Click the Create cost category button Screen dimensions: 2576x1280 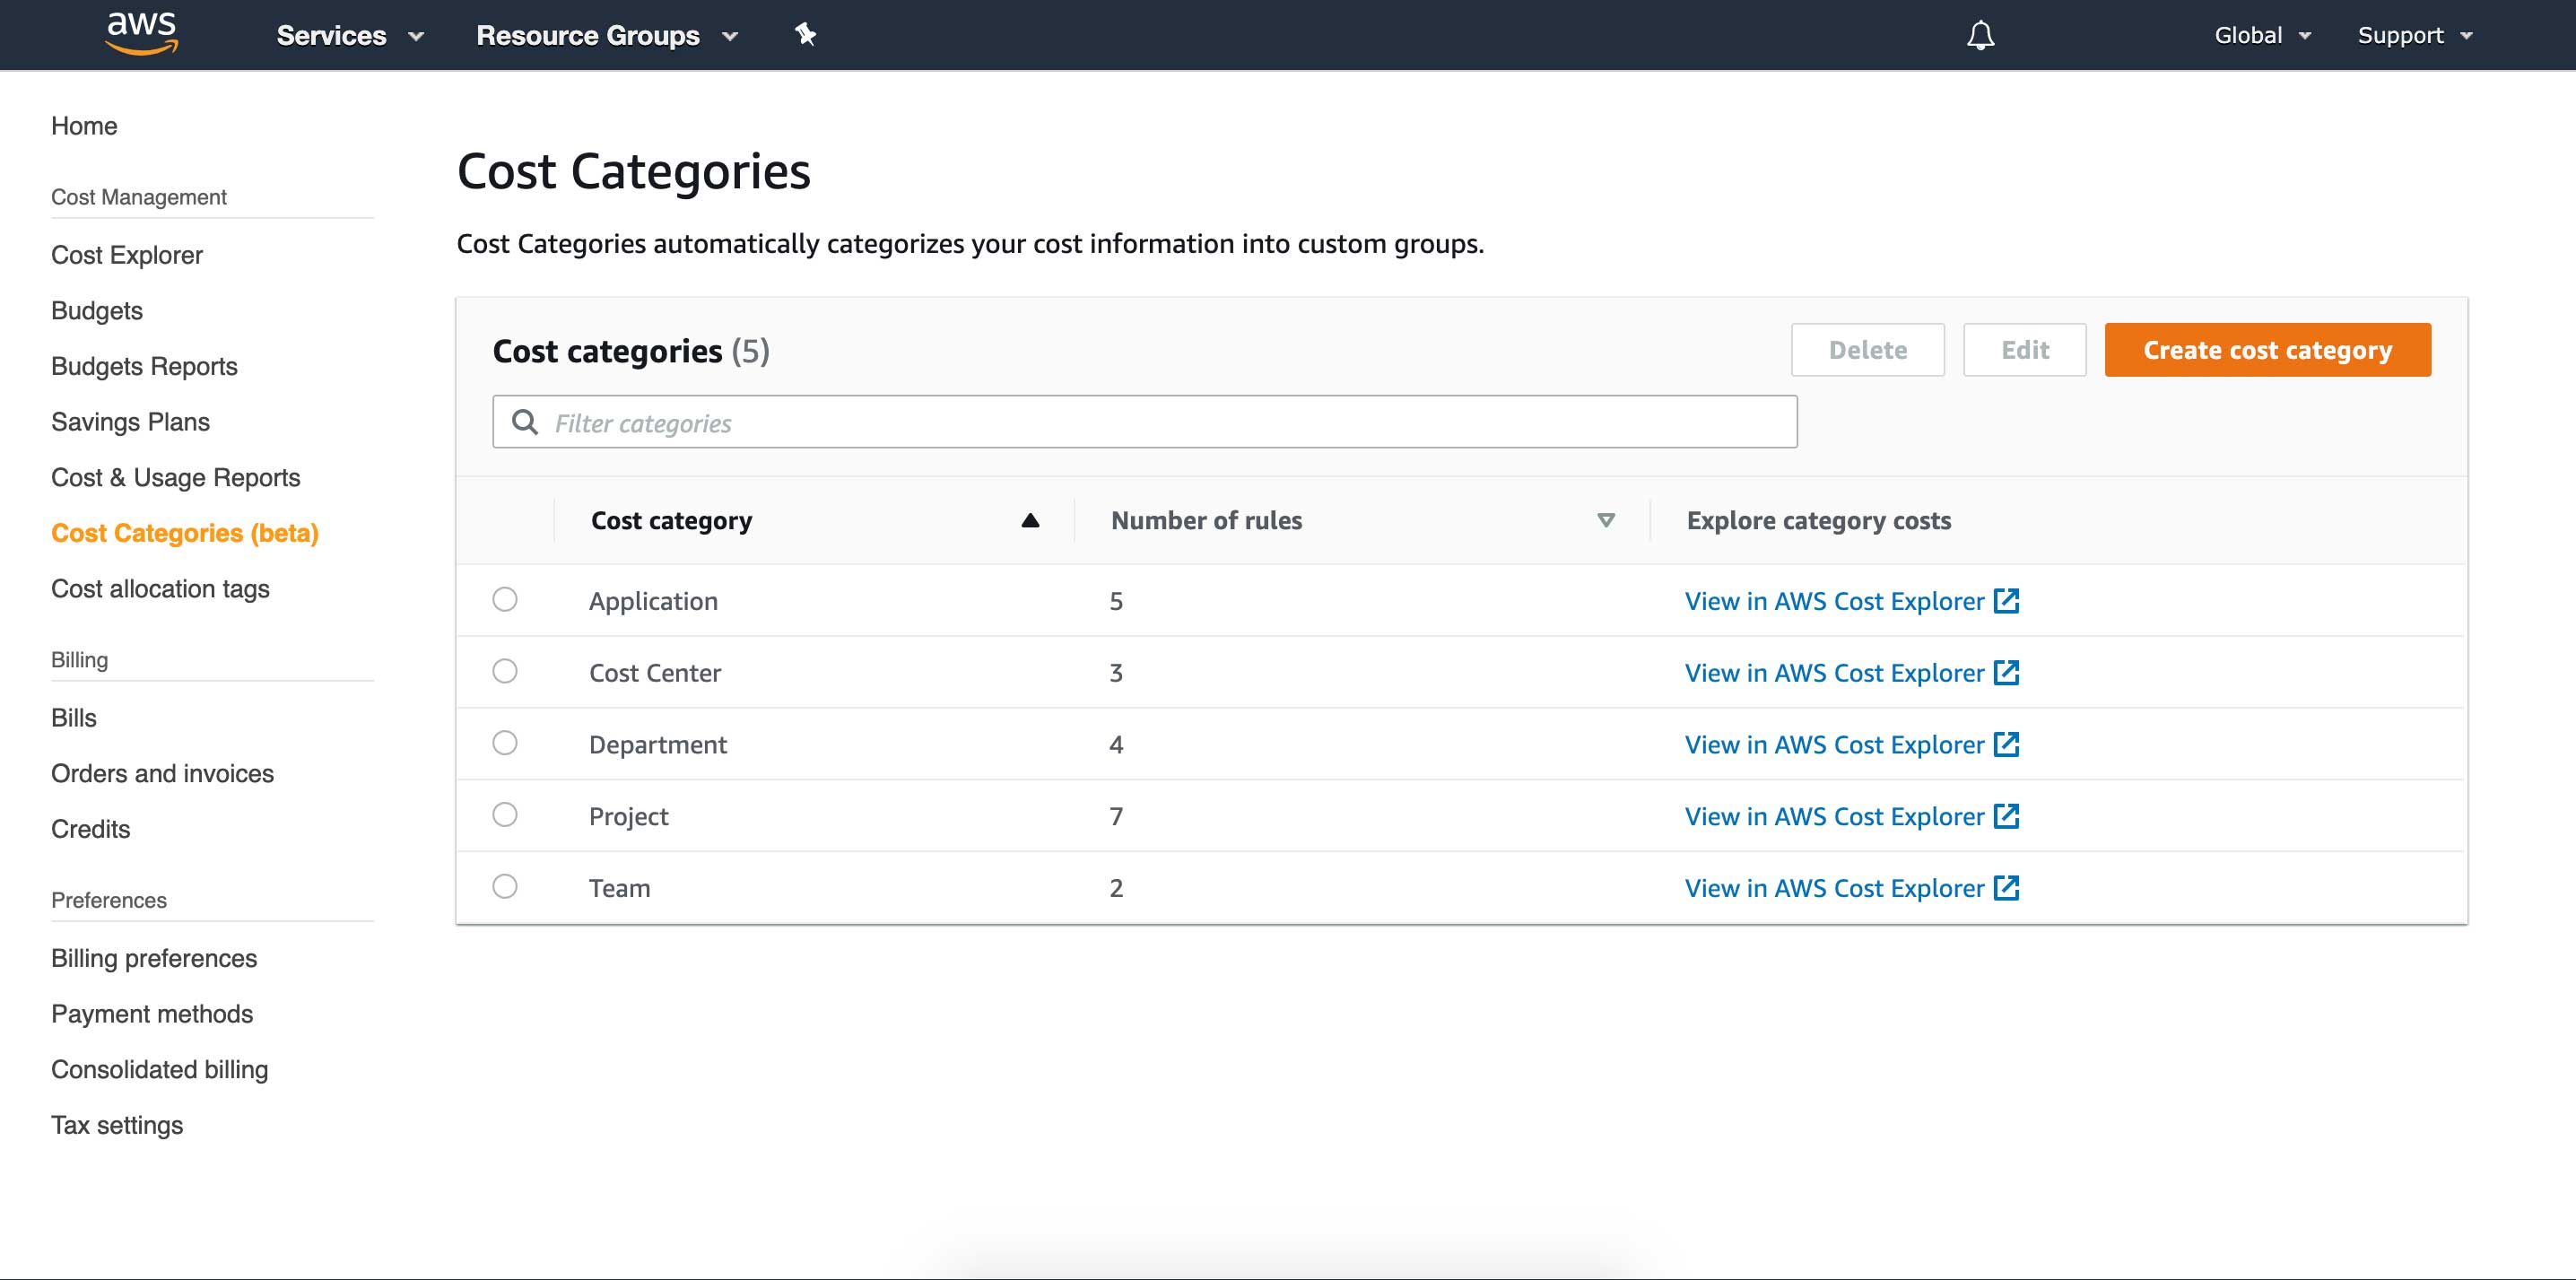2267,349
